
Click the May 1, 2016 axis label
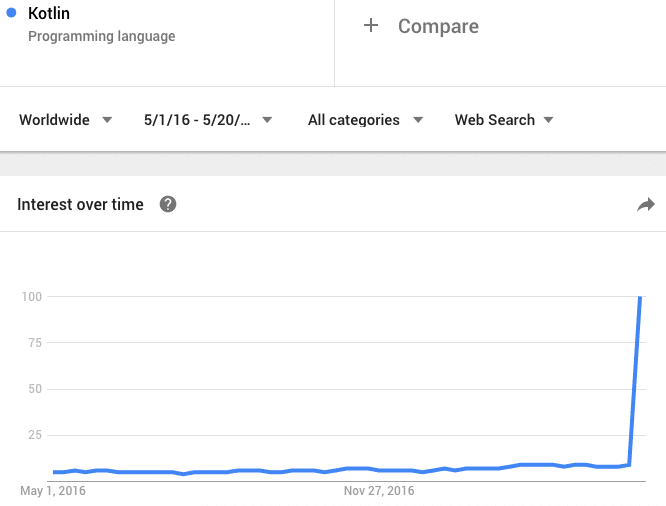click(52, 491)
